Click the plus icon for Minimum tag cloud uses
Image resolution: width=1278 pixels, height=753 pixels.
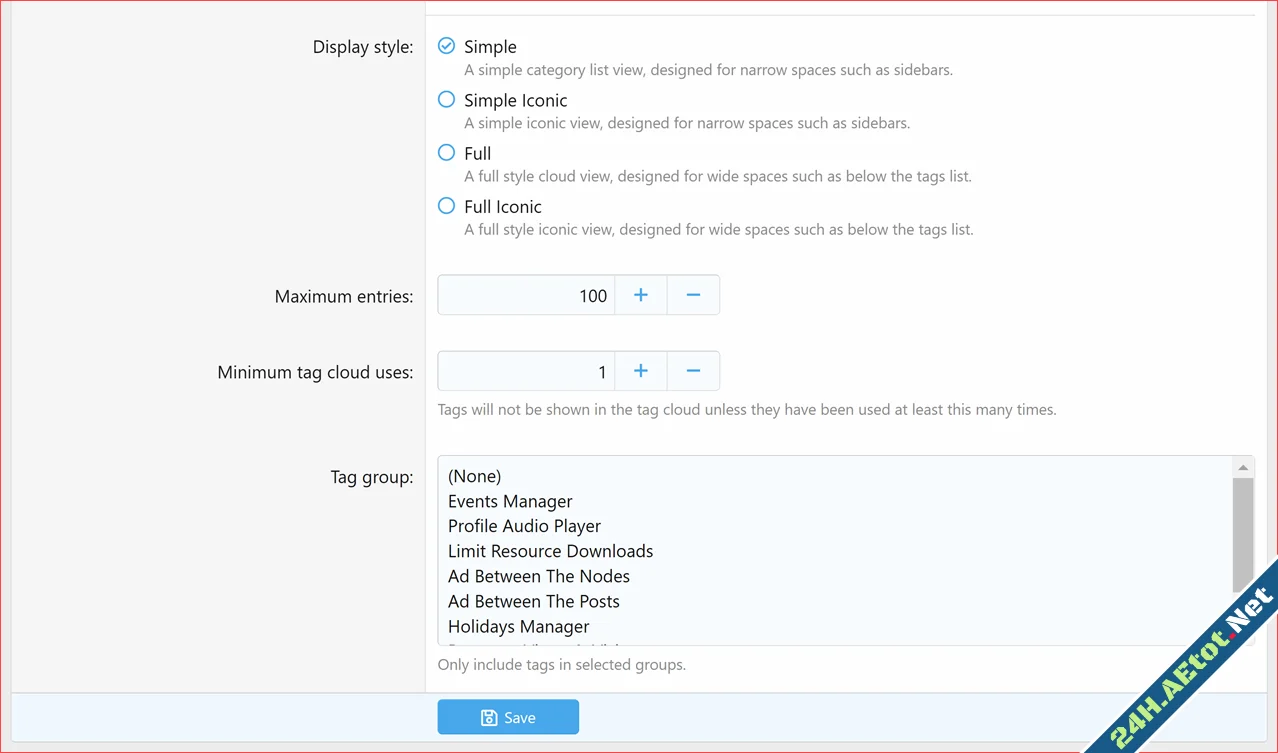[640, 370]
